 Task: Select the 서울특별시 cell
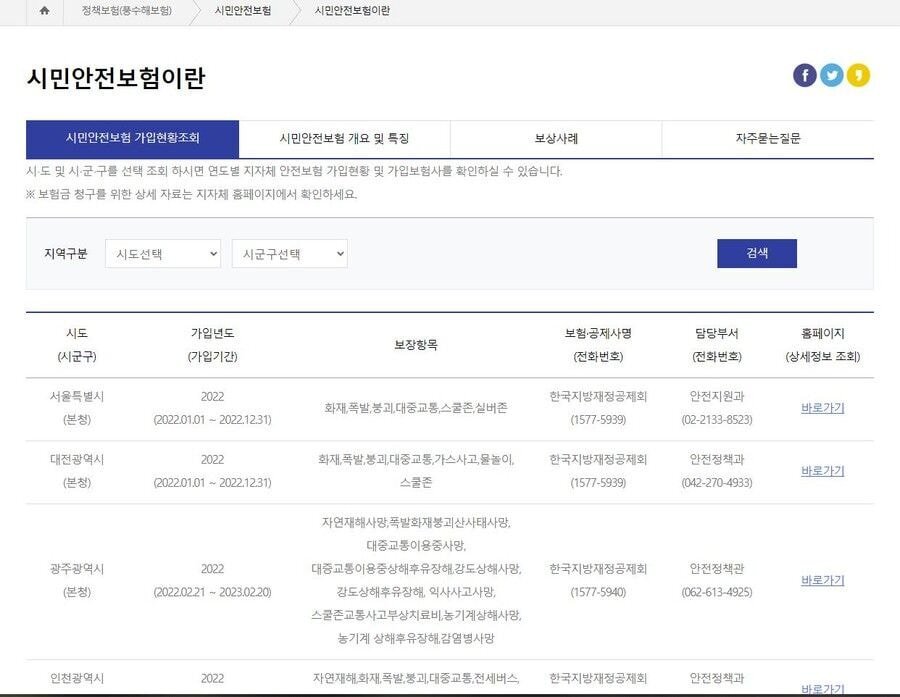[77, 408]
